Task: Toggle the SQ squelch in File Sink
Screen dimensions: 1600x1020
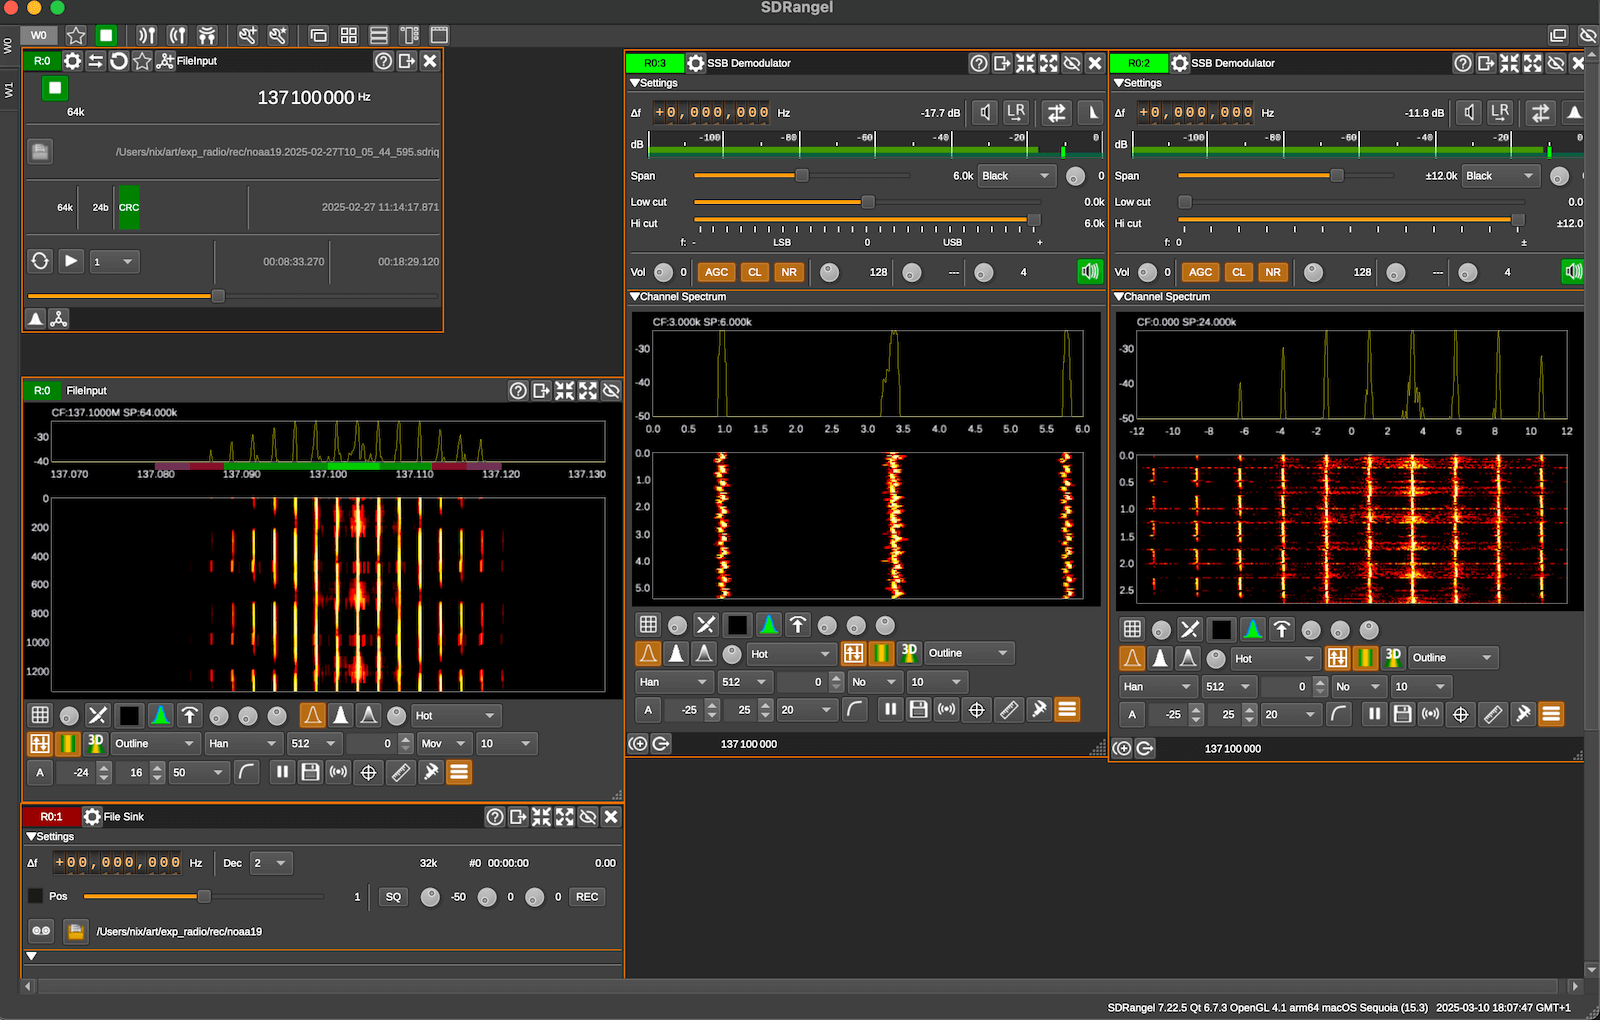Action: pyautogui.click(x=393, y=897)
